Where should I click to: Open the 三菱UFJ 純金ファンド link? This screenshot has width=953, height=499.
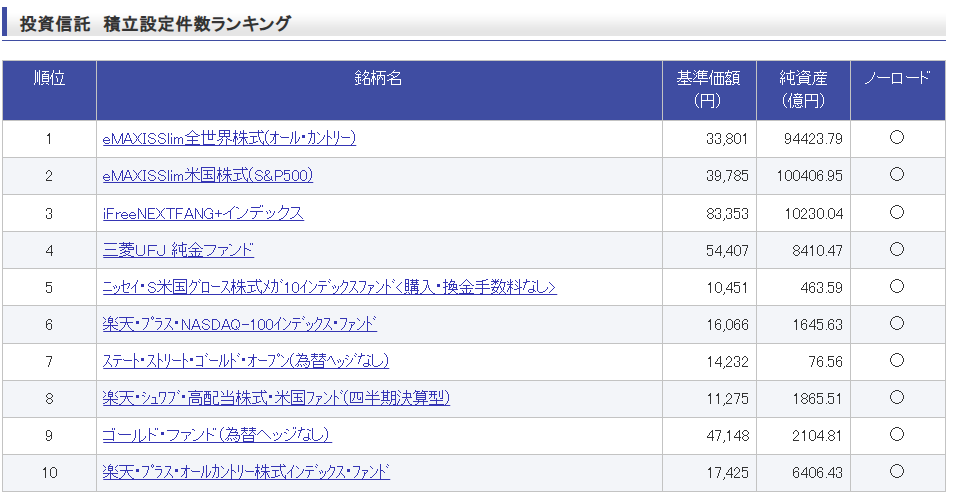point(178,250)
